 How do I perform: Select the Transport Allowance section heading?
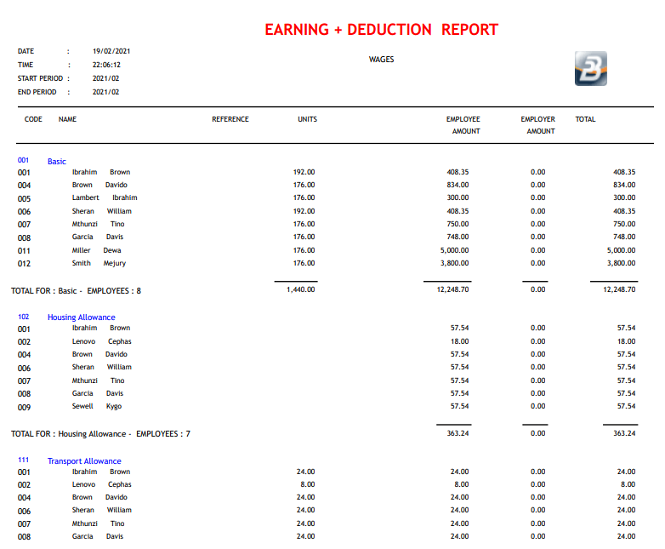coord(84,461)
